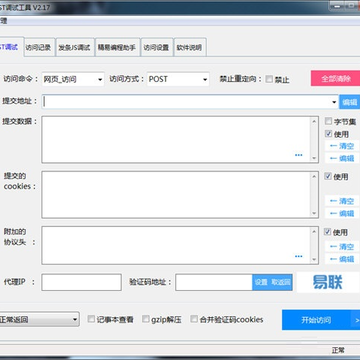Focus the 代理IP input field
The height and width of the screenshot is (360, 360).
coord(81,282)
